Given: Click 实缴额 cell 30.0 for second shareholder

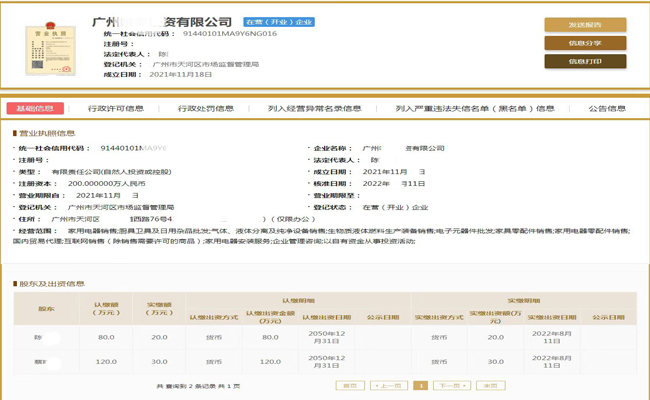Looking at the screenshot, I should tap(159, 362).
